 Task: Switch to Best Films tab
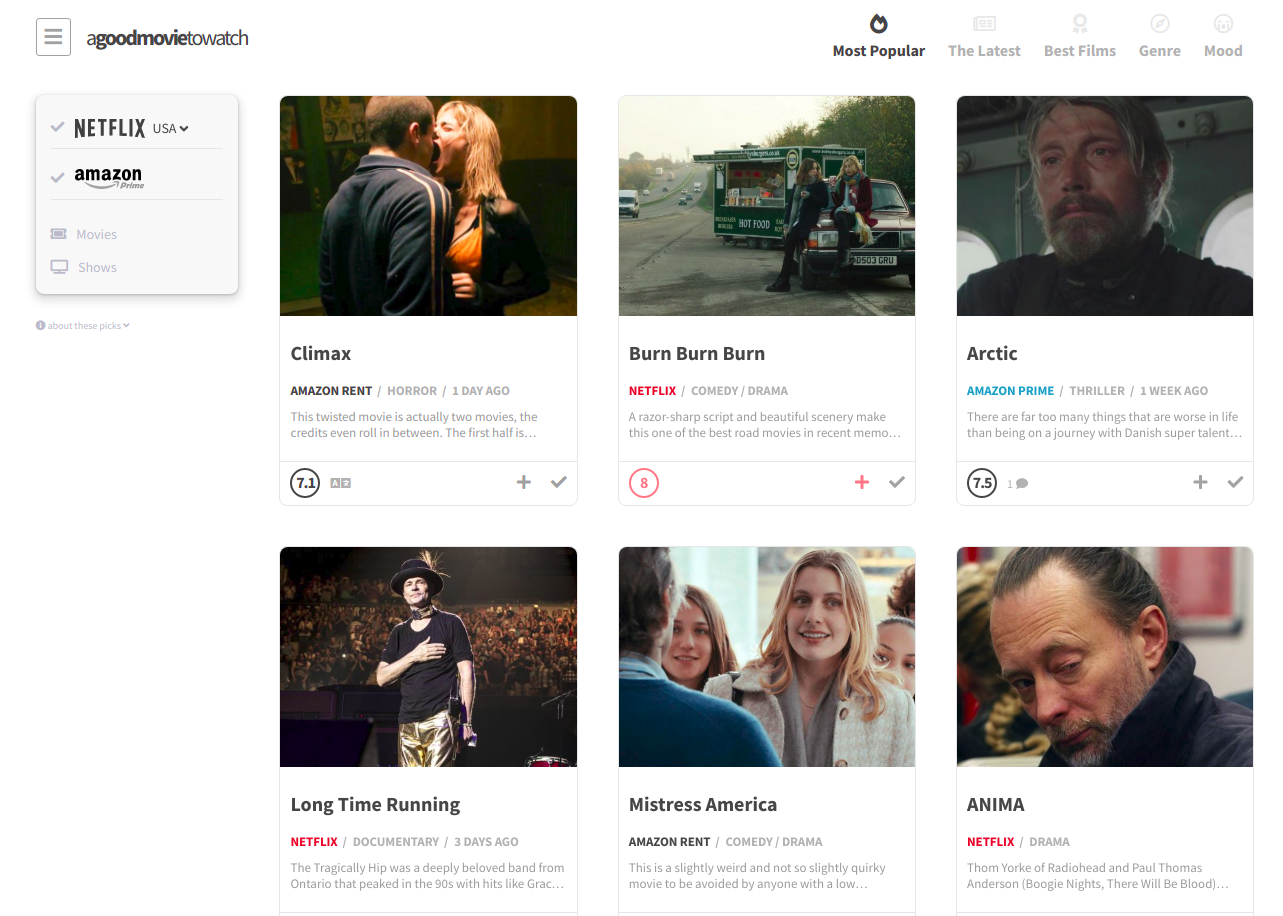[1079, 50]
